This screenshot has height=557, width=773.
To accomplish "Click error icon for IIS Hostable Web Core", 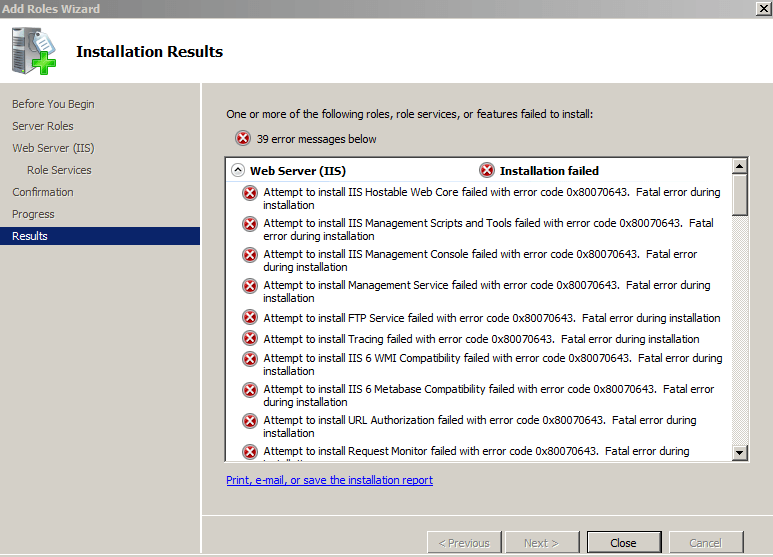I will [x=250, y=193].
